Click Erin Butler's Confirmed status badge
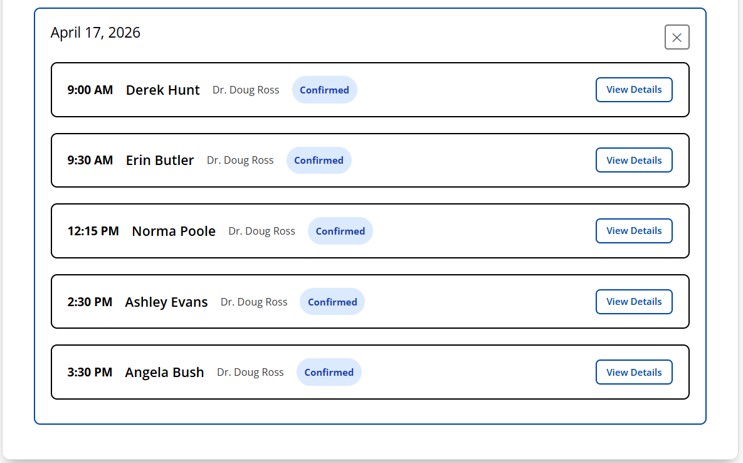743x463 pixels. [319, 160]
